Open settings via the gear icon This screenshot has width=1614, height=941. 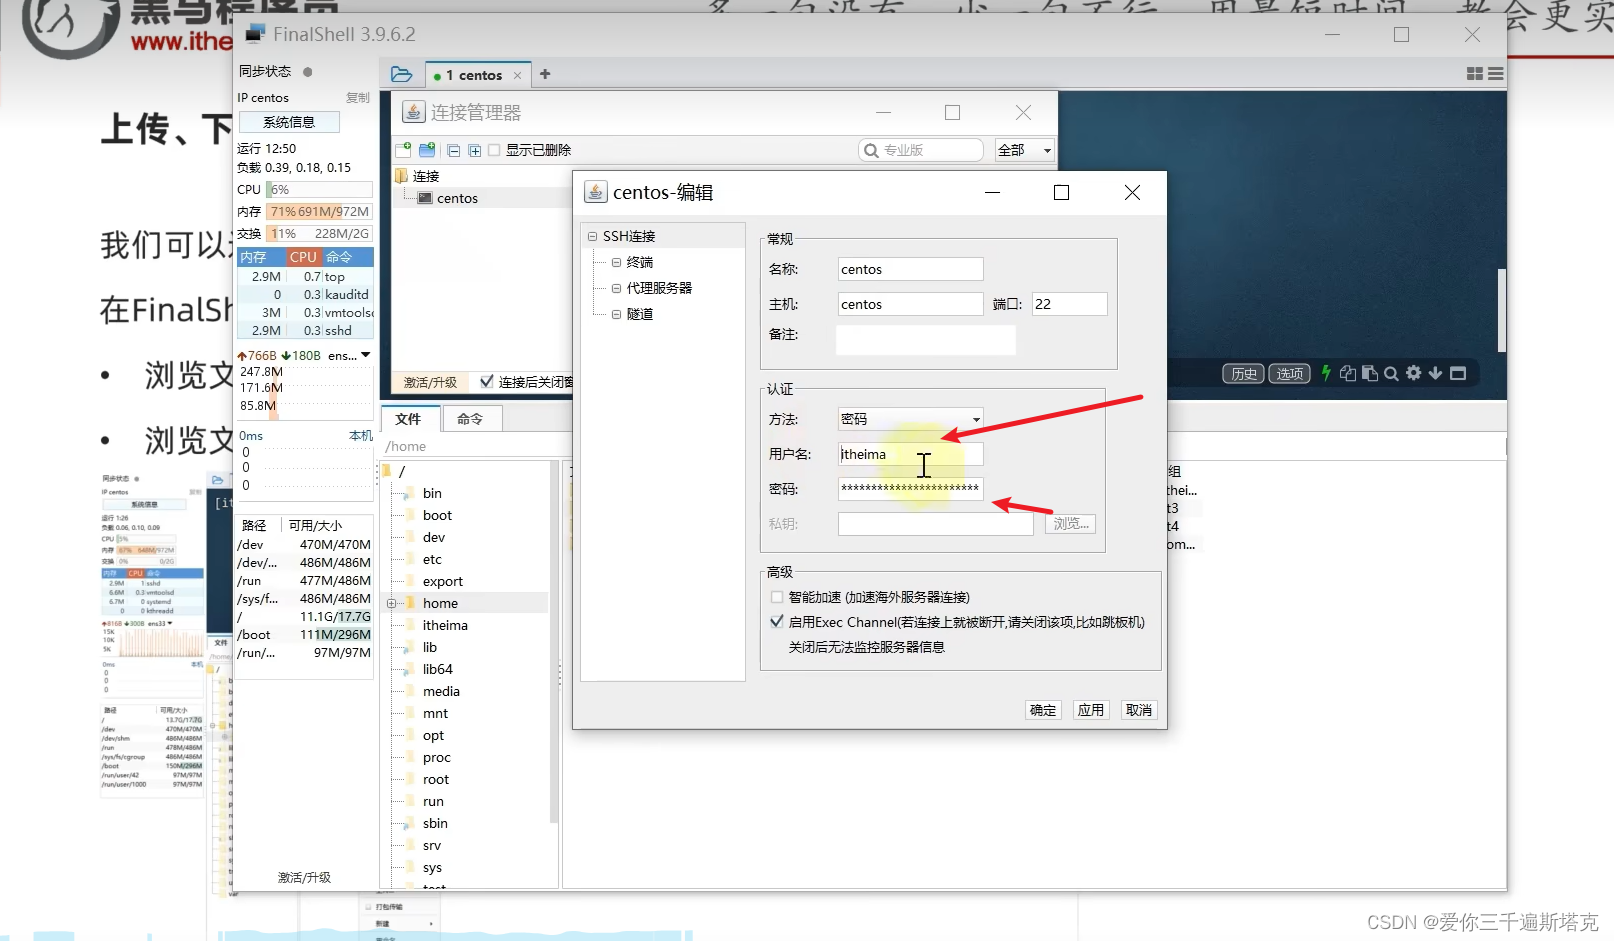(x=1413, y=373)
